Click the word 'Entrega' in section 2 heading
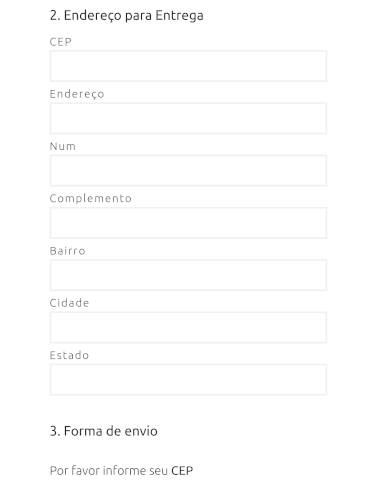 [179, 16]
